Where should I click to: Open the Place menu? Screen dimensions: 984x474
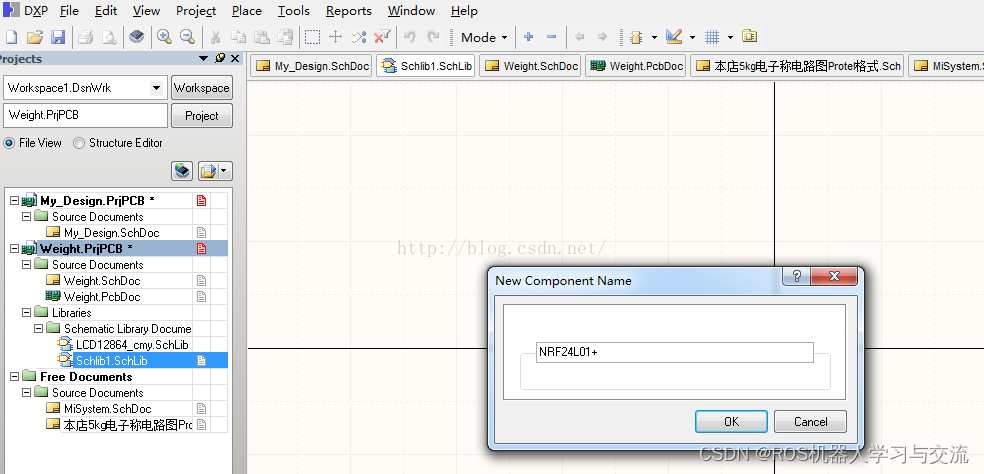pyautogui.click(x=247, y=11)
